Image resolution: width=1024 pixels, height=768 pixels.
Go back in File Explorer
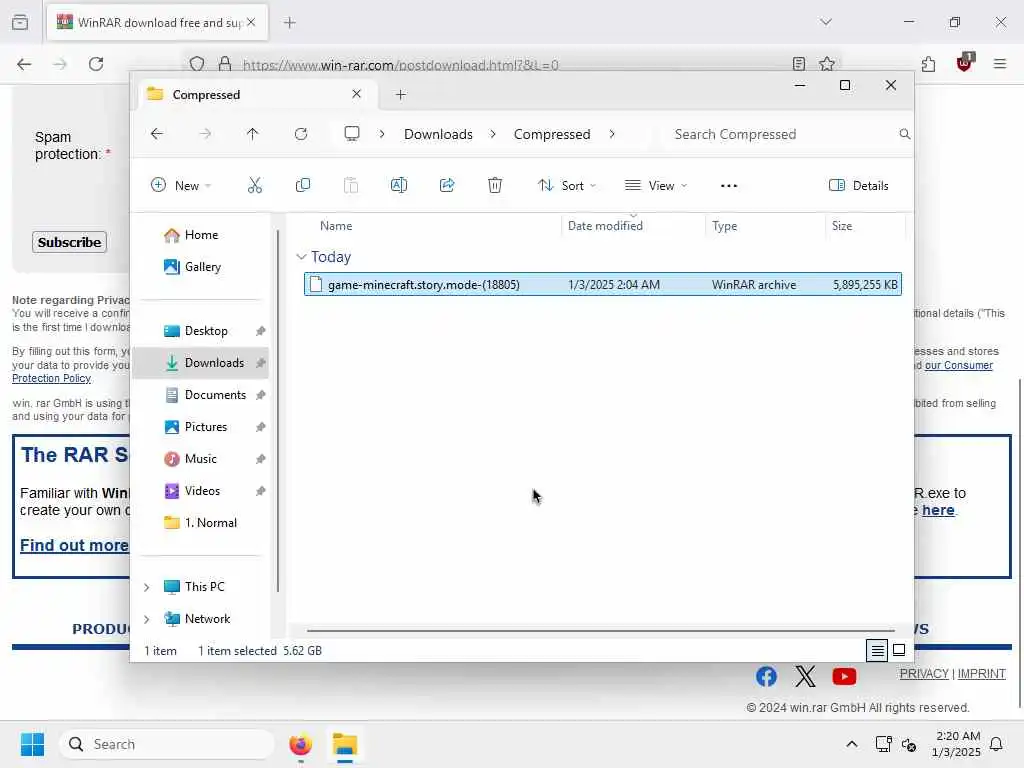pyautogui.click(x=157, y=134)
